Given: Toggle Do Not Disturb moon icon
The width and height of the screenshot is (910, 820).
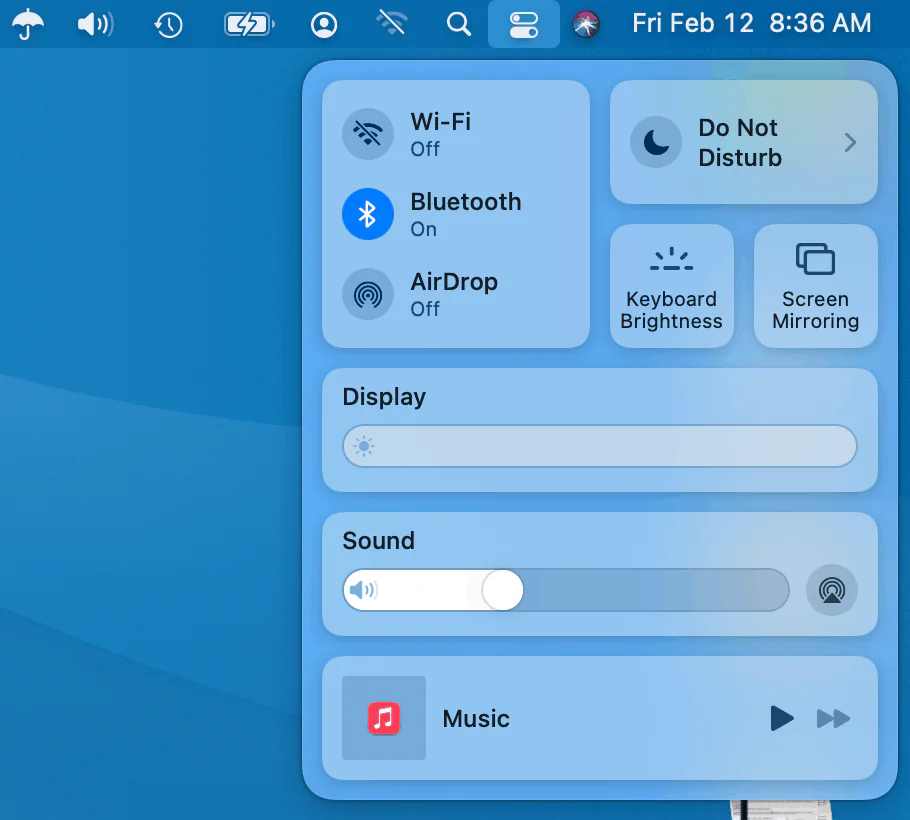Looking at the screenshot, I should pos(656,142).
